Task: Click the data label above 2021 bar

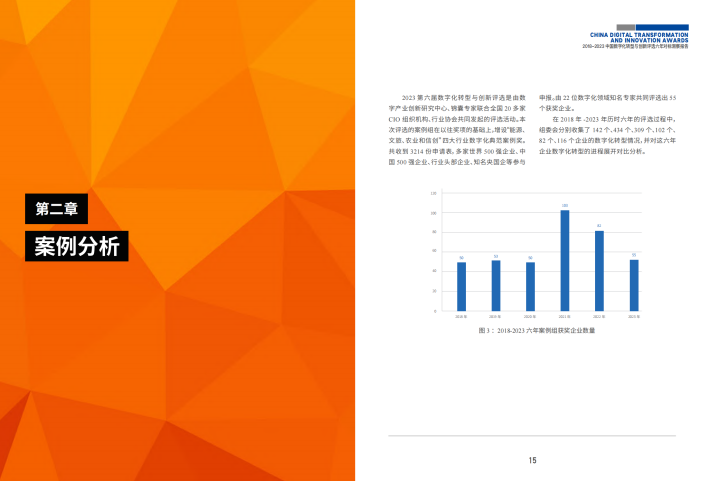Action: tap(564, 206)
